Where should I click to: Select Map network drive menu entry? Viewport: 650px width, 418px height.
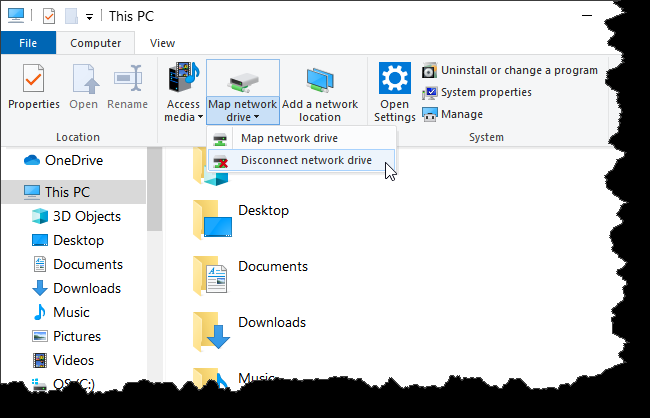301,138
